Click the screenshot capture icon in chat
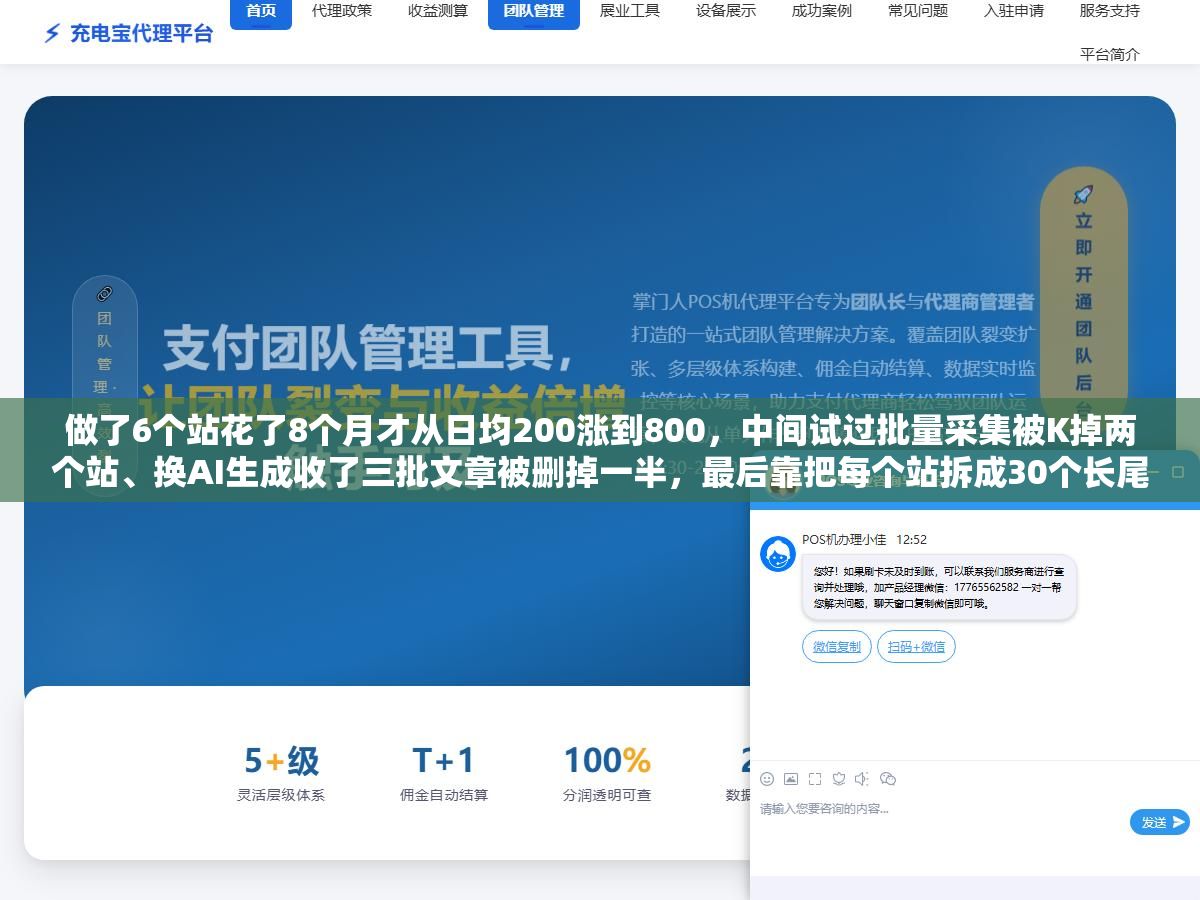Screen dimensions: 1200x900 point(815,779)
